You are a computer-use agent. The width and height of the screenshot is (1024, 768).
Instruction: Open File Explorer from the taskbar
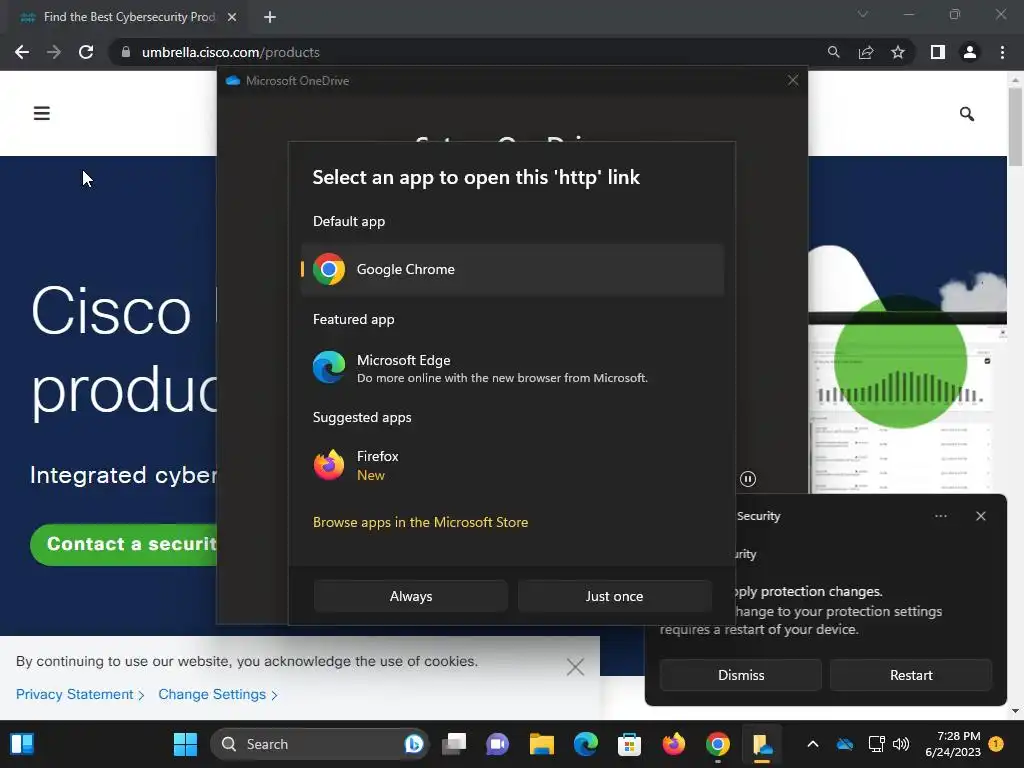tap(541, 744)
